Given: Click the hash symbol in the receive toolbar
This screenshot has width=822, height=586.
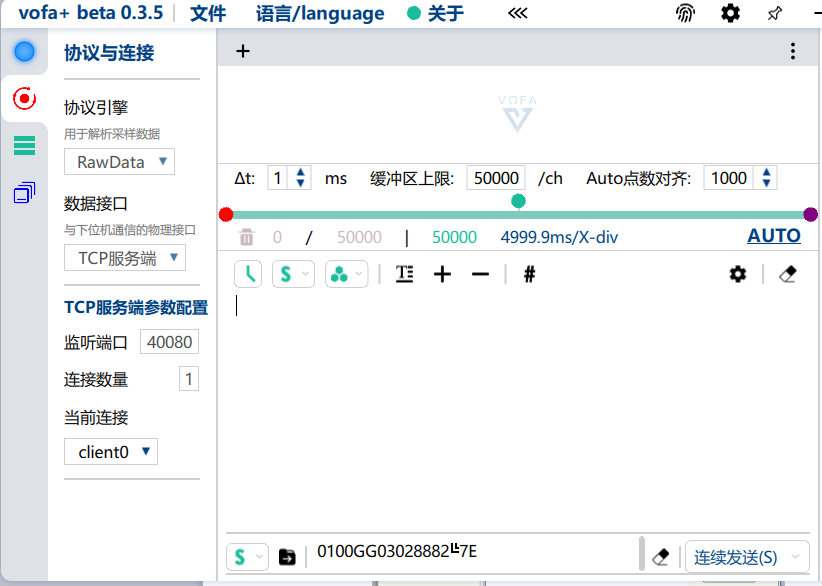Looking at the screenshot, I should click(x=529, y=274).
